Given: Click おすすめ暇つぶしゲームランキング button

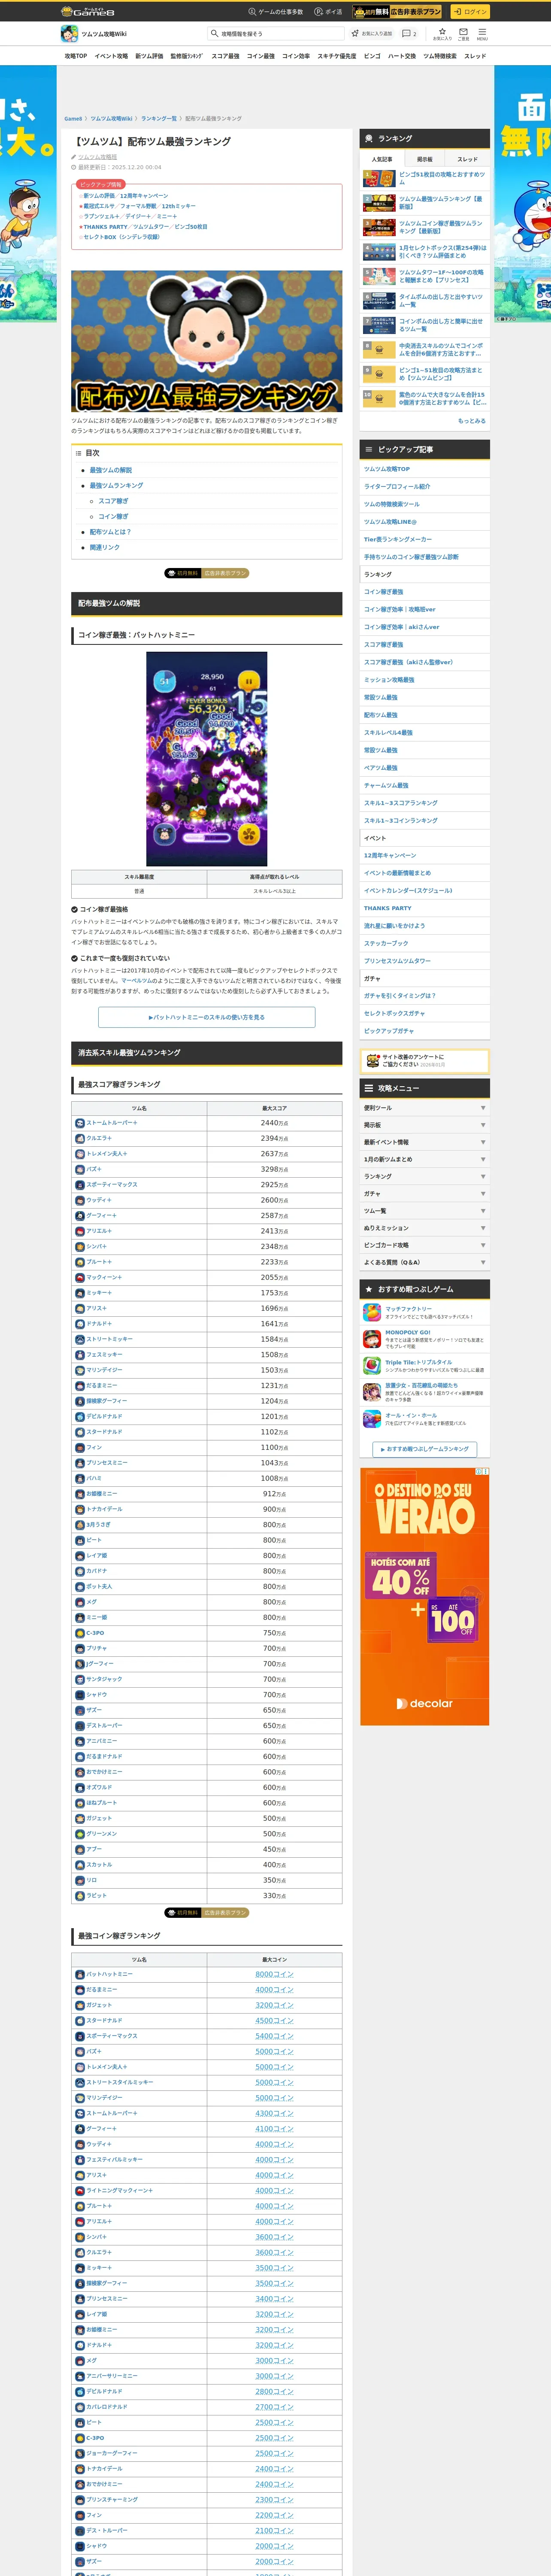Looking at the screenshot, I should [x=424, y=1449].
